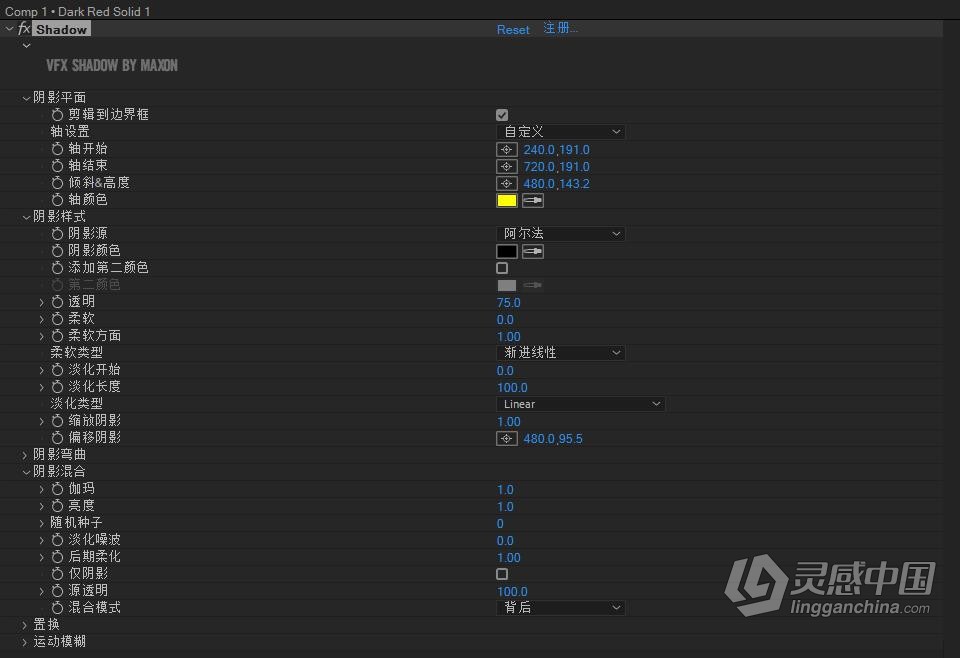
Task: Open black 阴影颜色 color swatch
Action: coord(506,252)
